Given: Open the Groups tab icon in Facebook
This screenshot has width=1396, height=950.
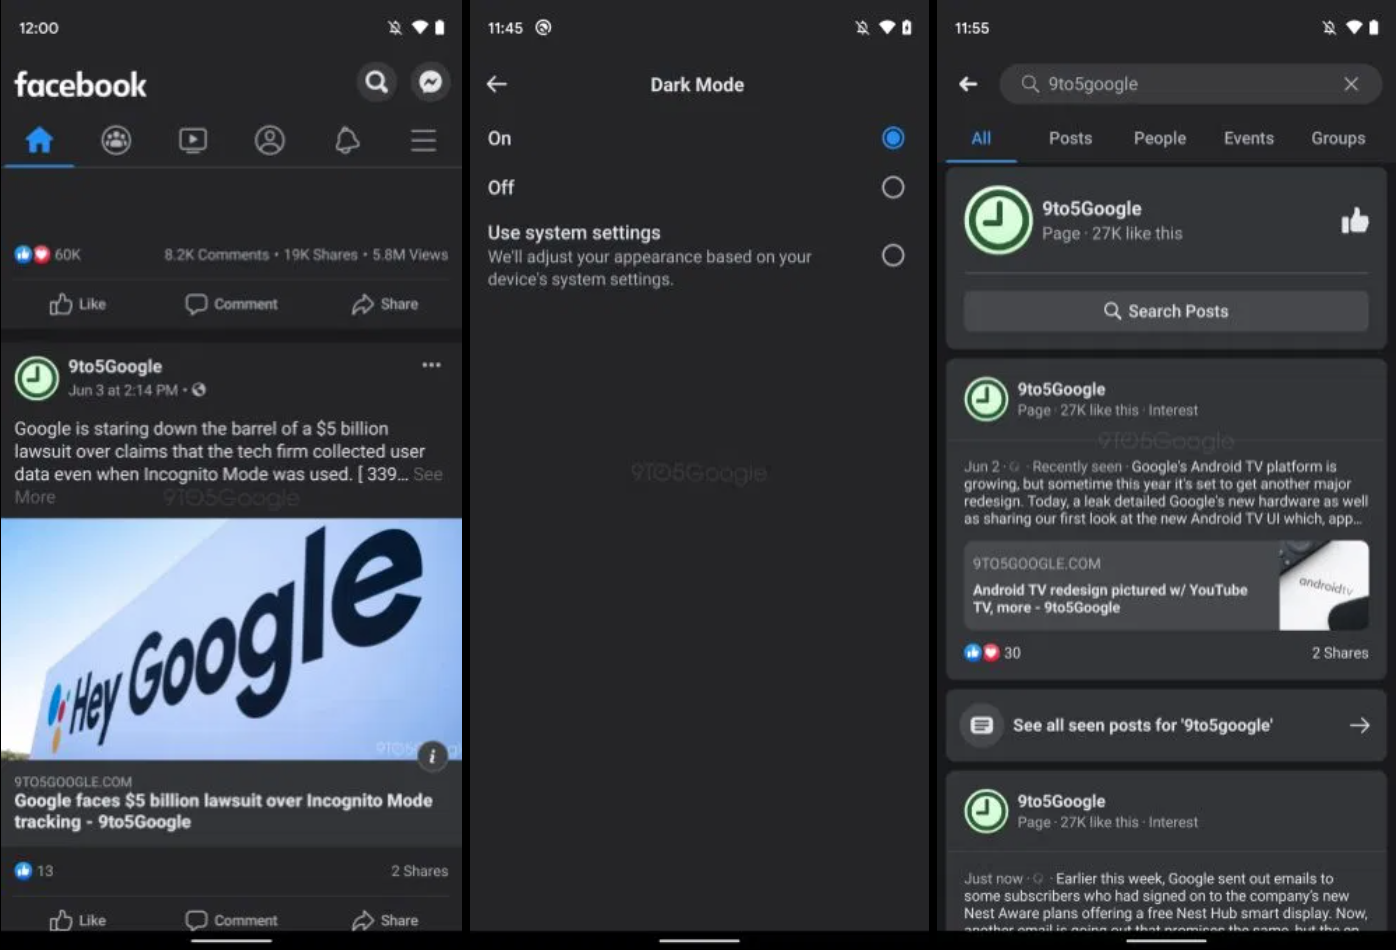Looking at the screenshot, I should tap(116, 140).
